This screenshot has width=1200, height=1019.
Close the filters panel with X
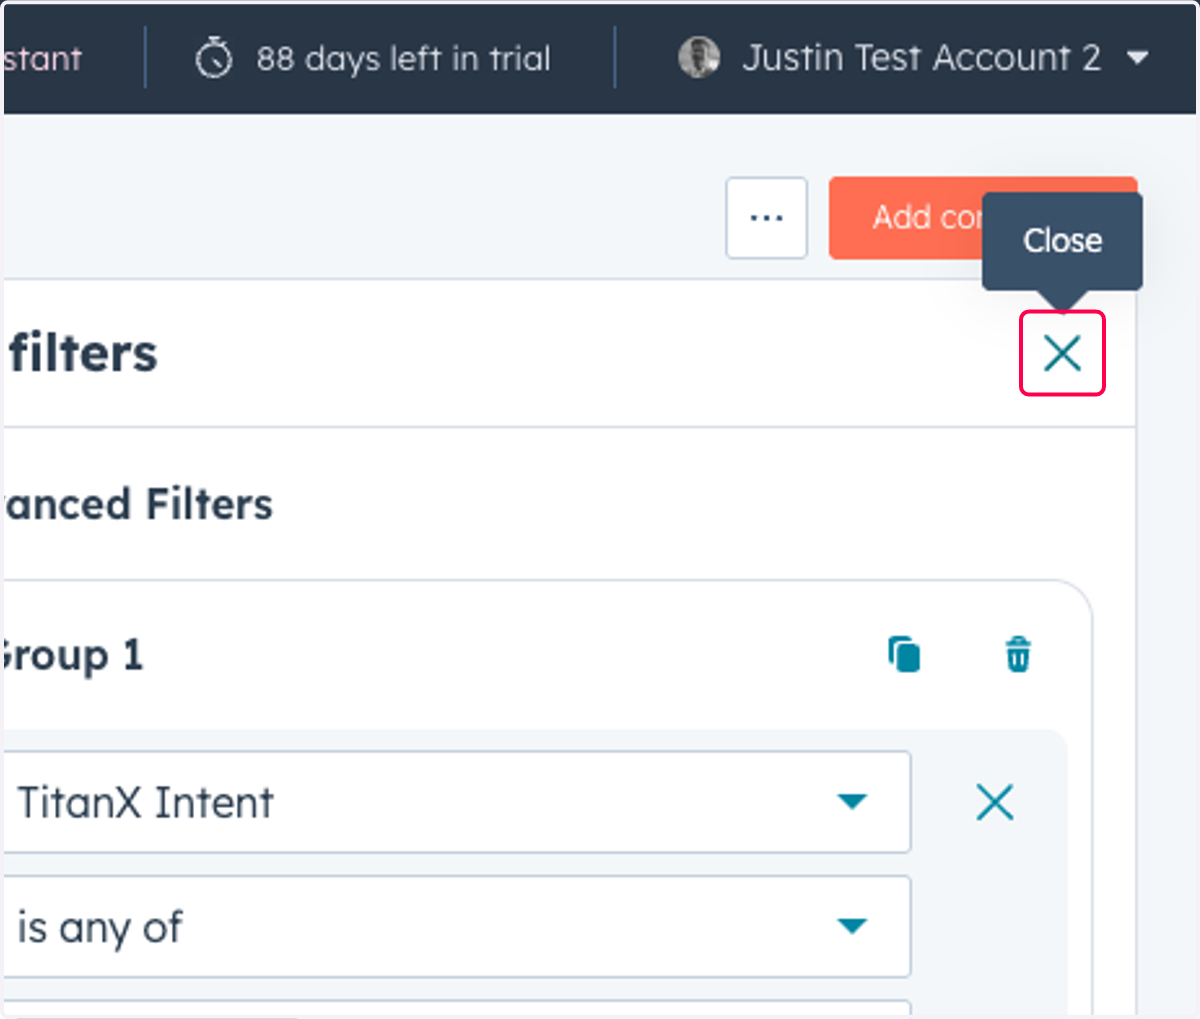1062,353
